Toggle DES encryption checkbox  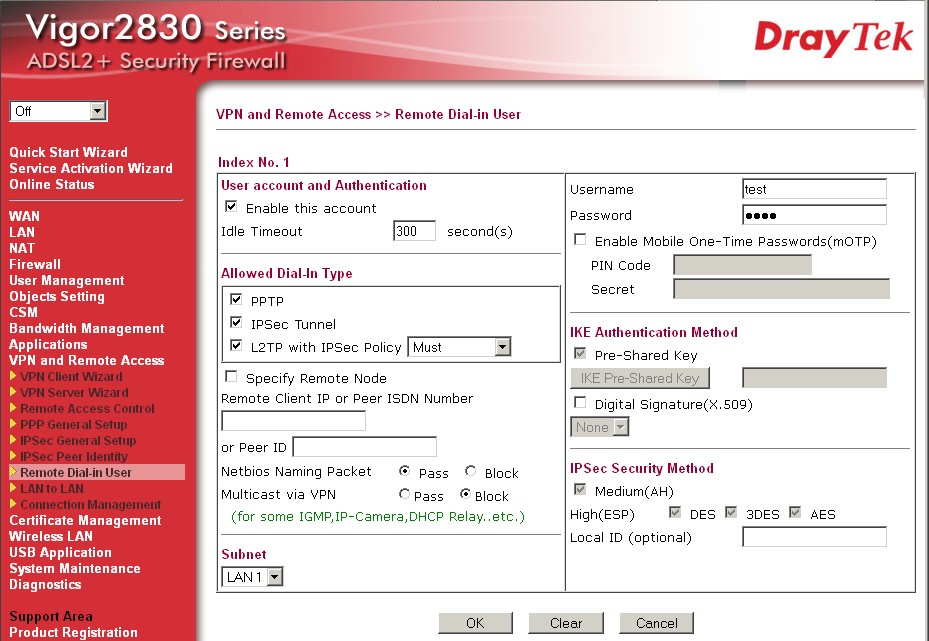(674, 512)
